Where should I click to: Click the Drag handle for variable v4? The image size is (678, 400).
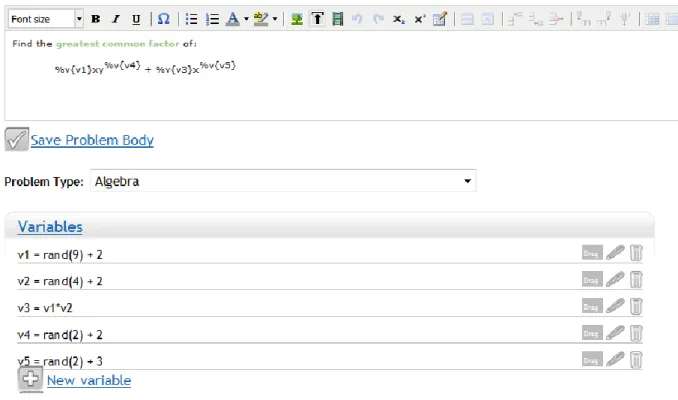click(592, 333)
